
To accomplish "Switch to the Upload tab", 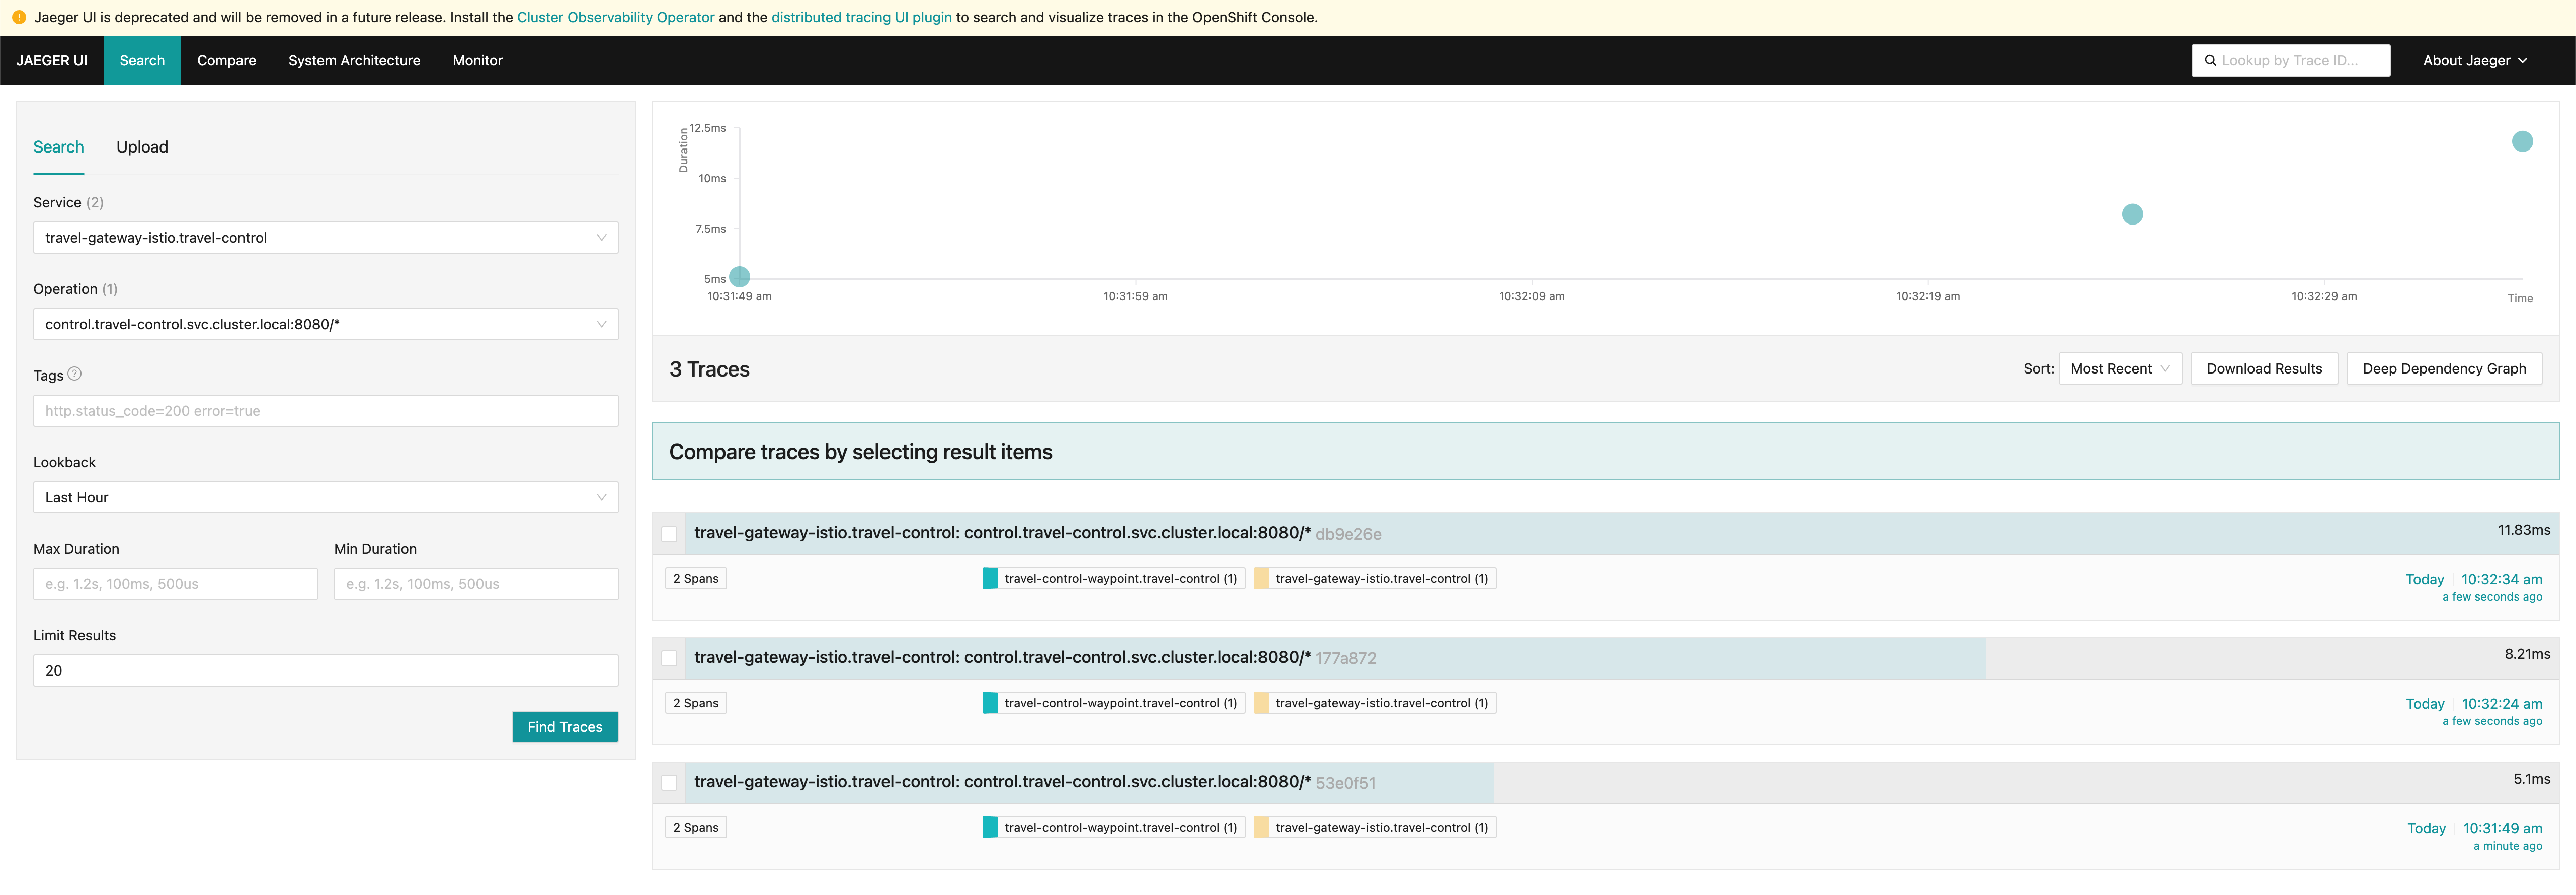I will coord(142,147).
